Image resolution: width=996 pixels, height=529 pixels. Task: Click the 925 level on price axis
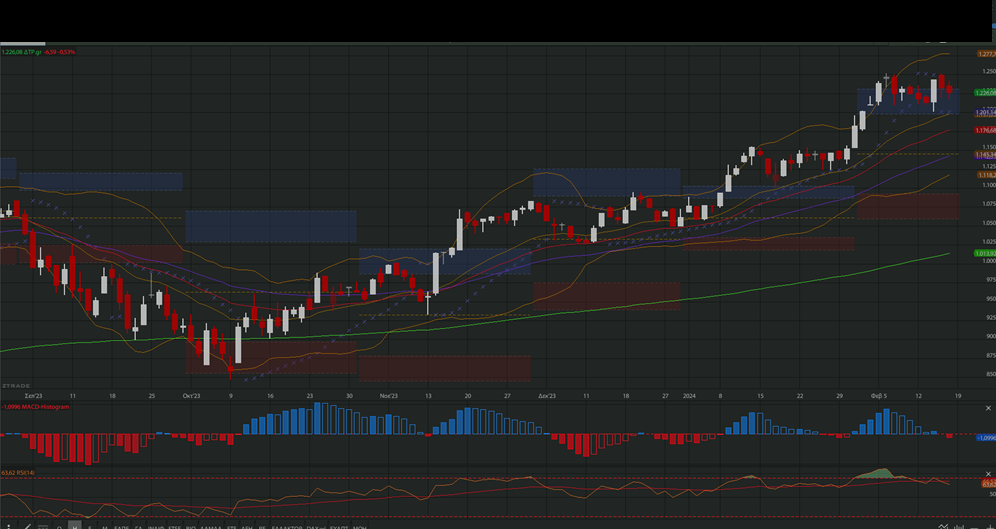990,317
